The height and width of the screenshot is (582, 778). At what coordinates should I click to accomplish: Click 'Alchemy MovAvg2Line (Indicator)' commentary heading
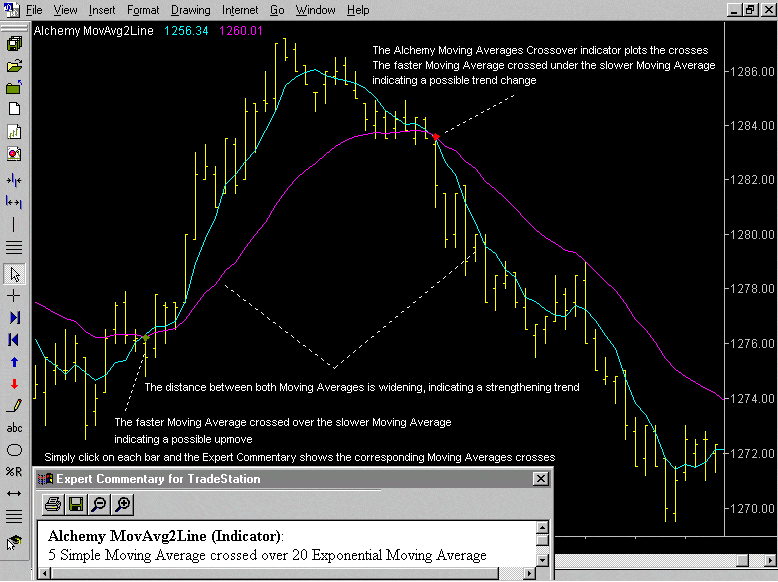pyautogui.click(x=166, y=536)
